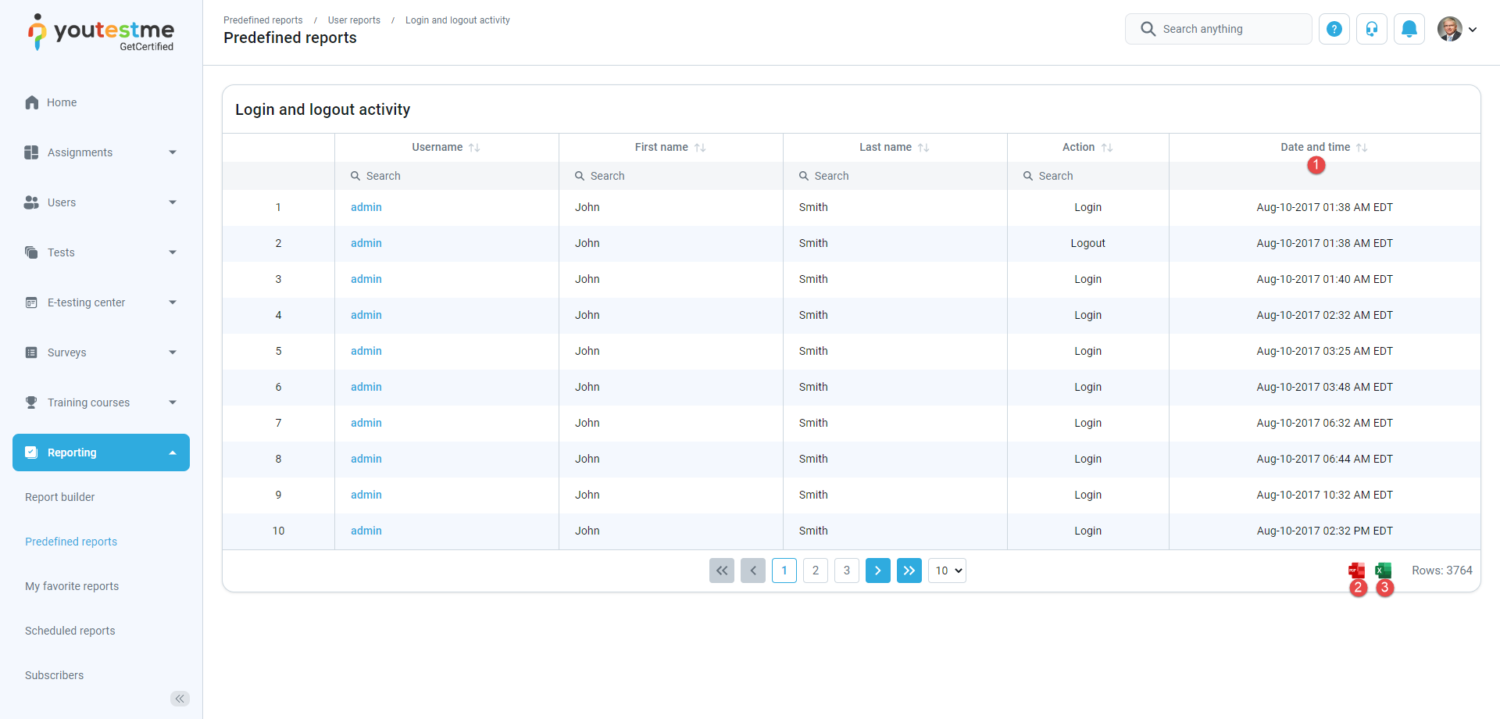Collapse the sidebar using the double-arrow control

click(180, 698)
